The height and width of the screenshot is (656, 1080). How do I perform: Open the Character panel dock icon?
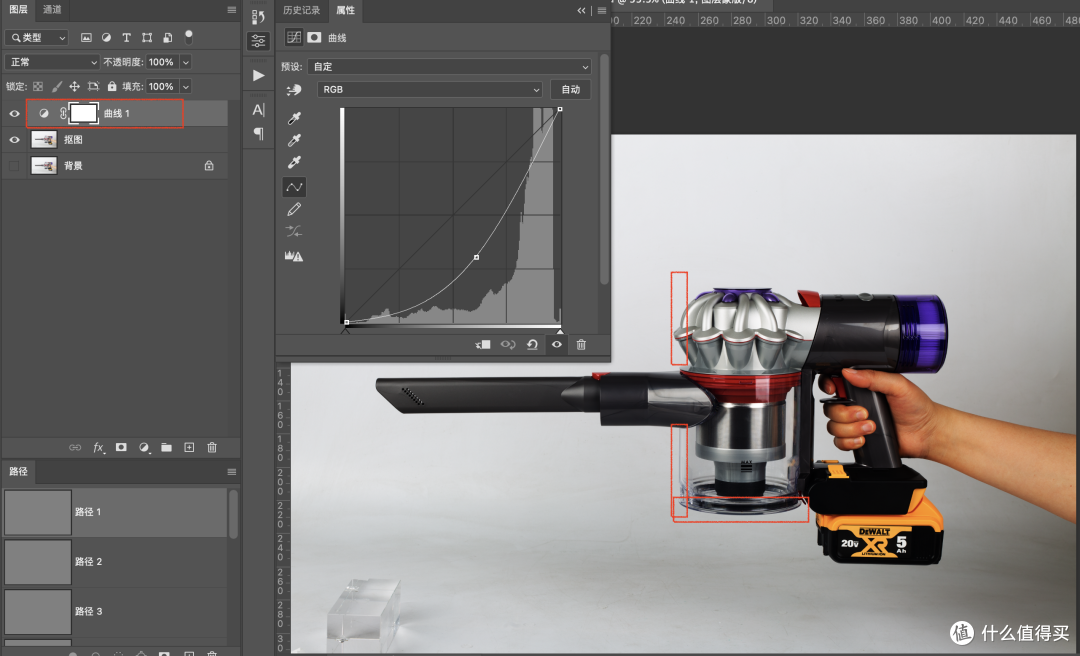pos(258,110)
